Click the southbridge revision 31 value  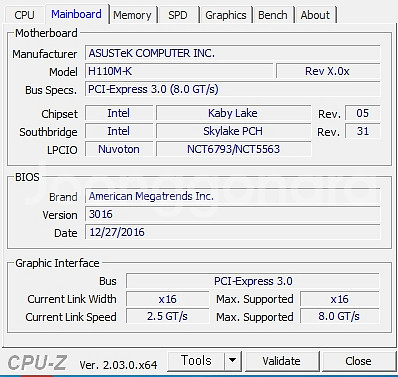[363, 131]
